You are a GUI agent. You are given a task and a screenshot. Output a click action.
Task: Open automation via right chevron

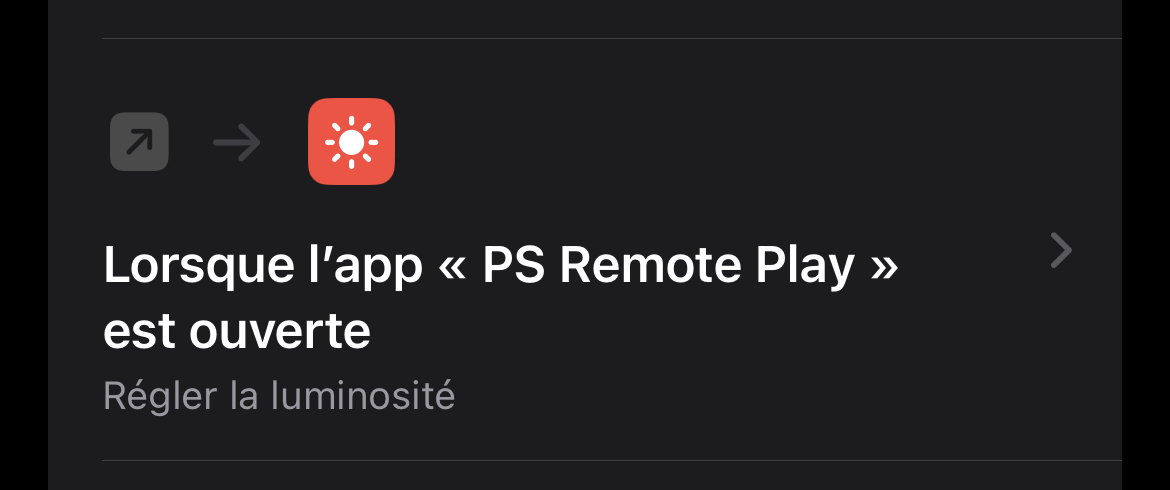[1061, 250]
